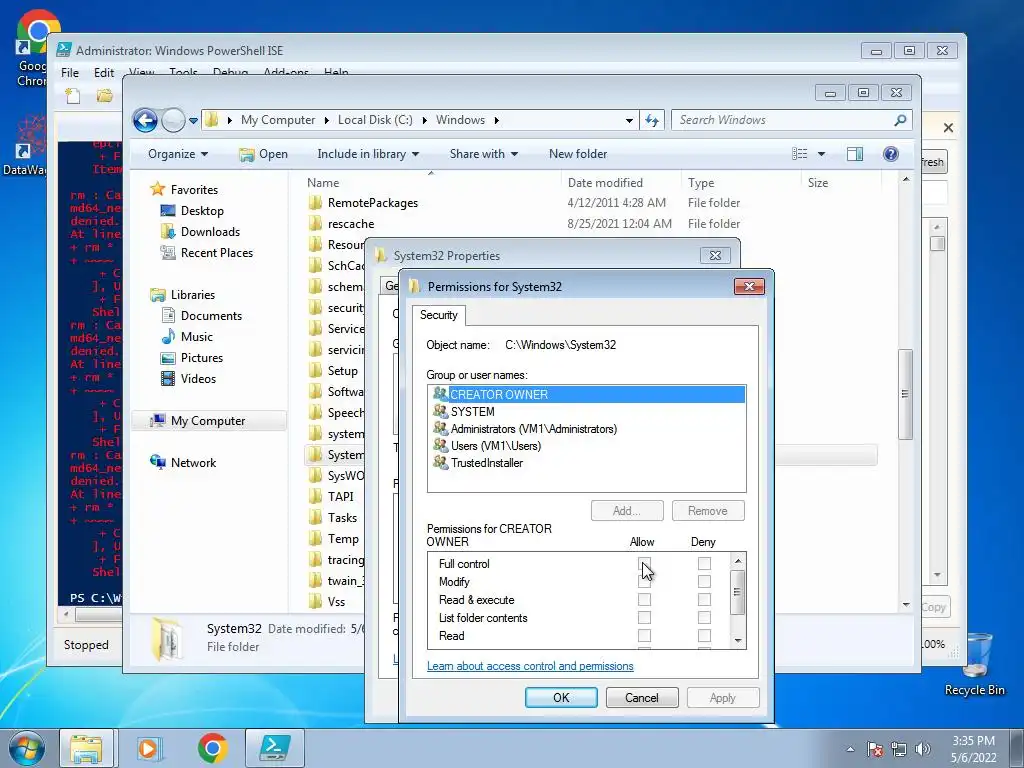Click Explorer Forward arrow button
This screenshot has height=768, width=1024.
click(x=173, y=120)
